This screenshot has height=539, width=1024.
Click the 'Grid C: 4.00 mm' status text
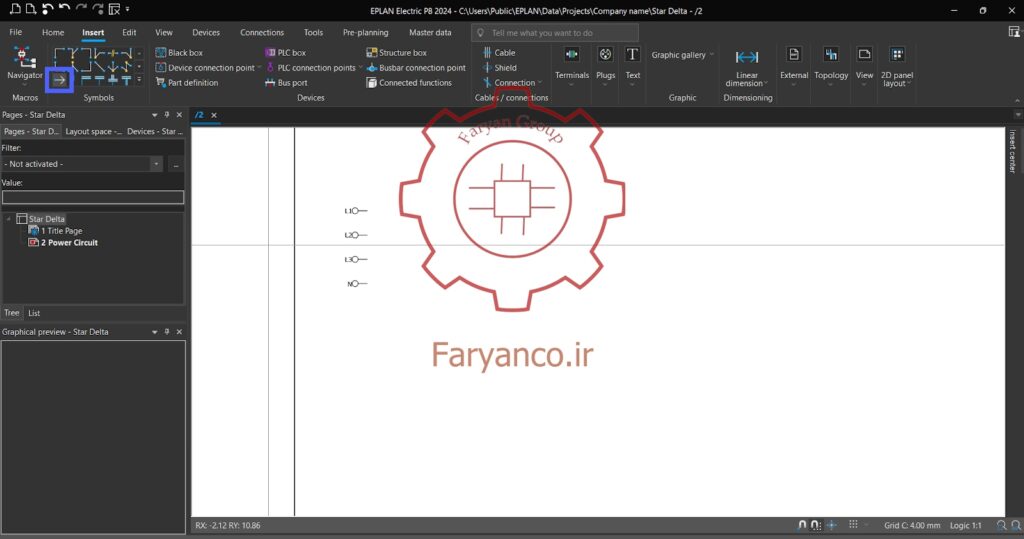912,525
